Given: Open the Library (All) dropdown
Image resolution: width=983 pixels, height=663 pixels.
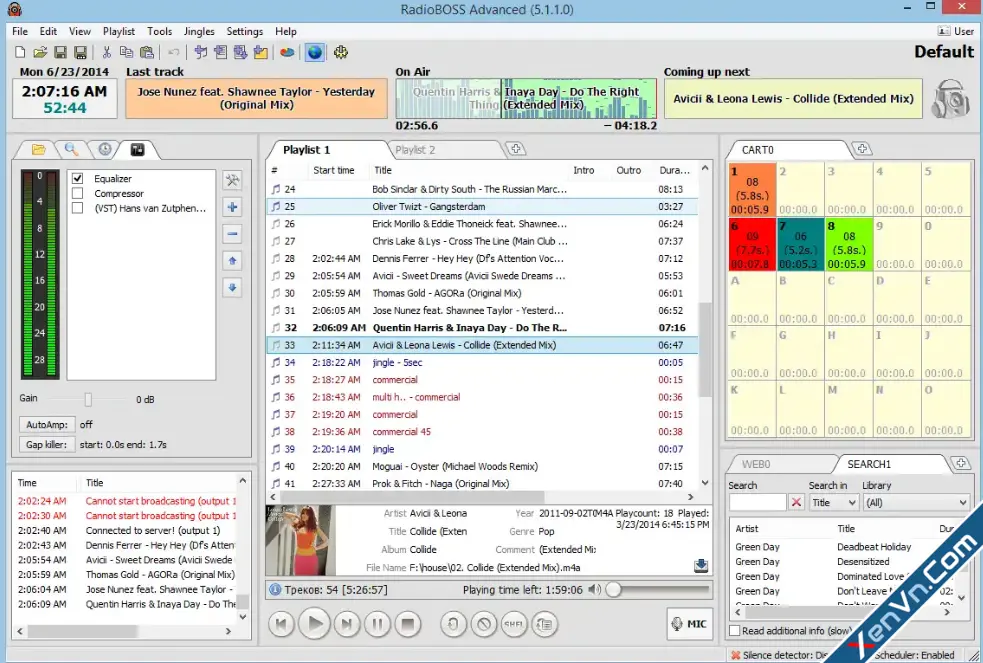Looking at the screenshot, I should (x=916, y=503).
